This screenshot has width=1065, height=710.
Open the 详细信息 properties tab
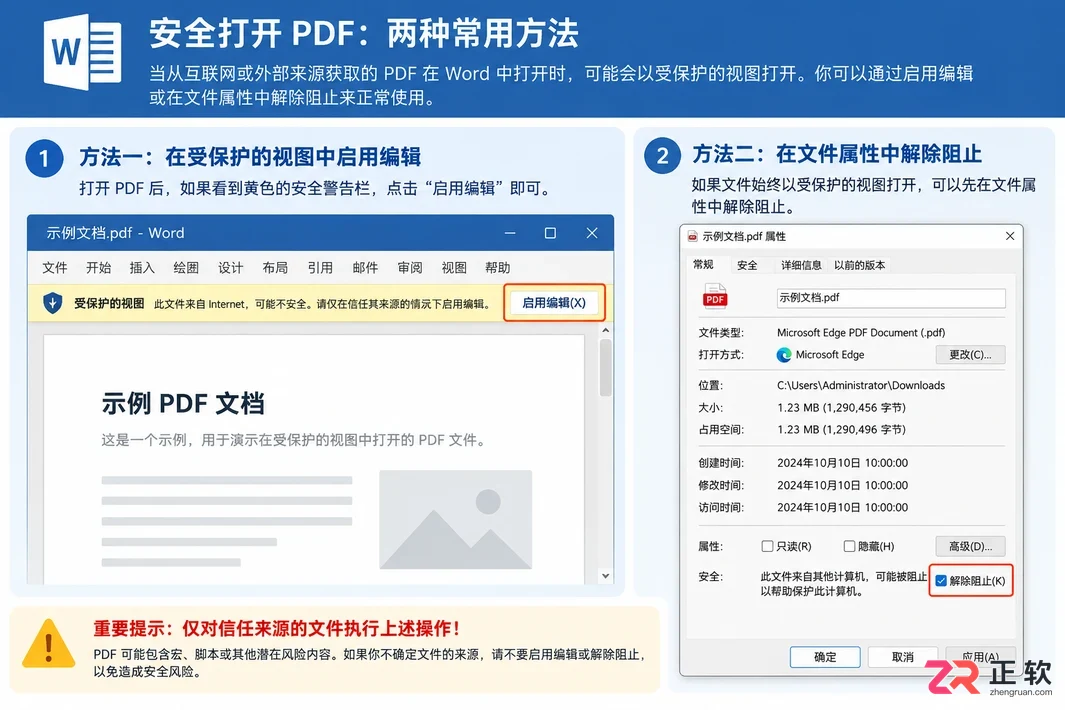[x=801, y=265]
